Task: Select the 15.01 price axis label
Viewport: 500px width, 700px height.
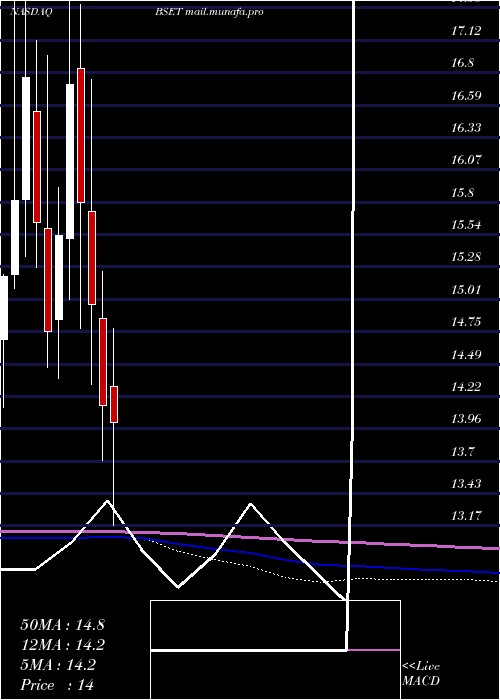Action: [467, 290]
